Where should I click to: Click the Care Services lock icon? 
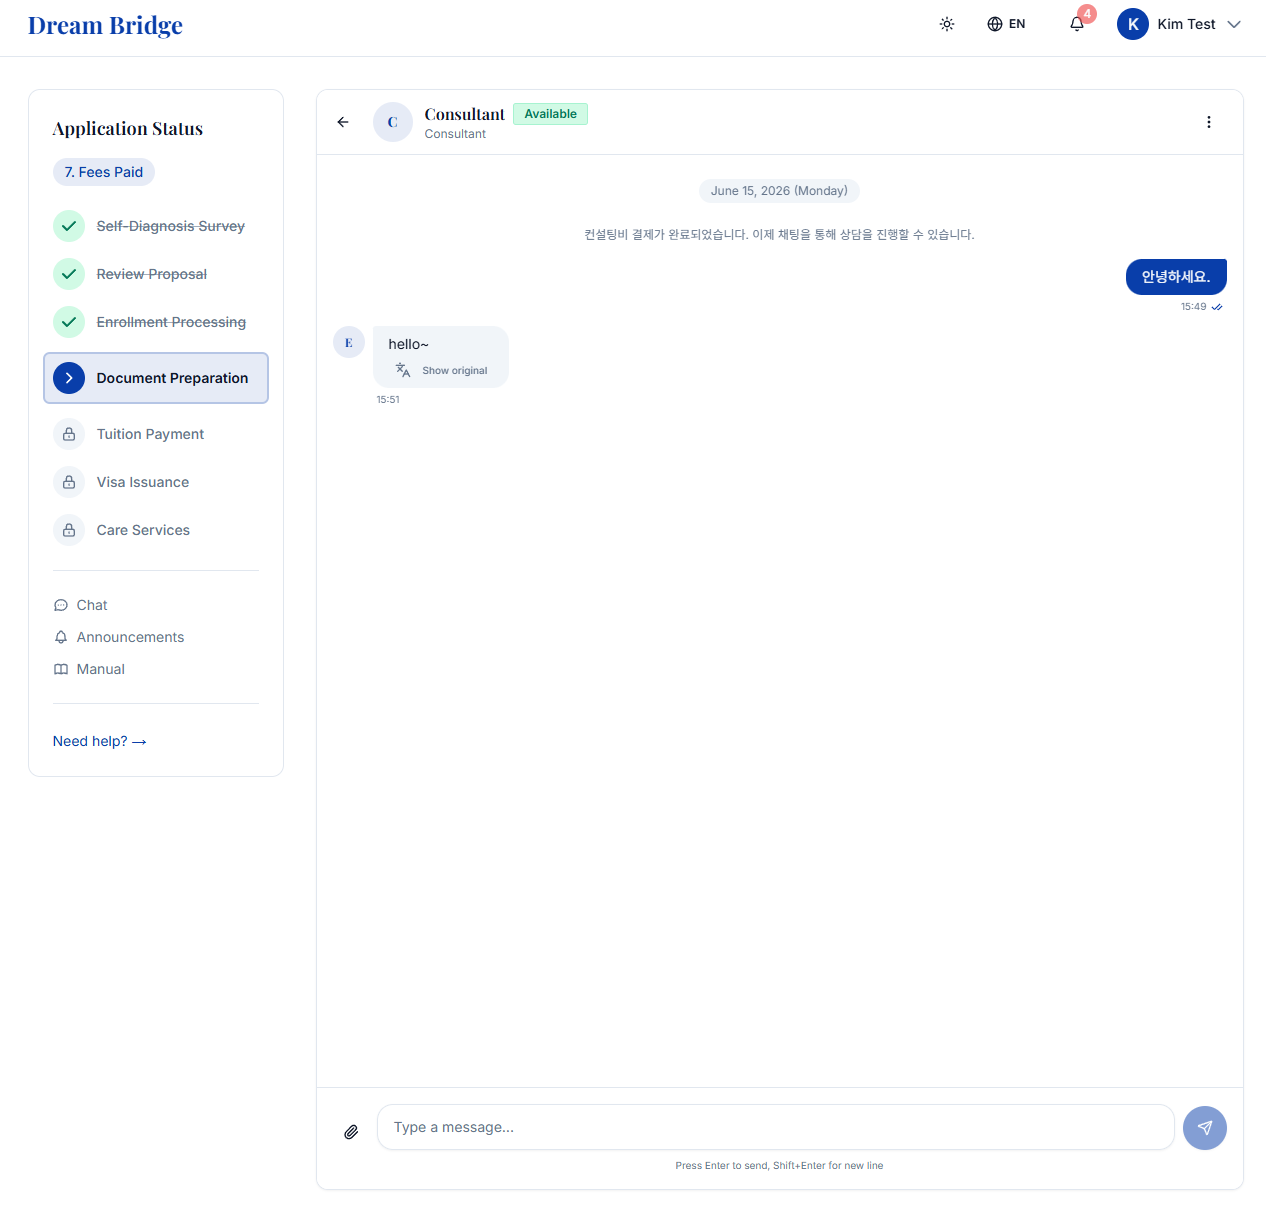69,530
